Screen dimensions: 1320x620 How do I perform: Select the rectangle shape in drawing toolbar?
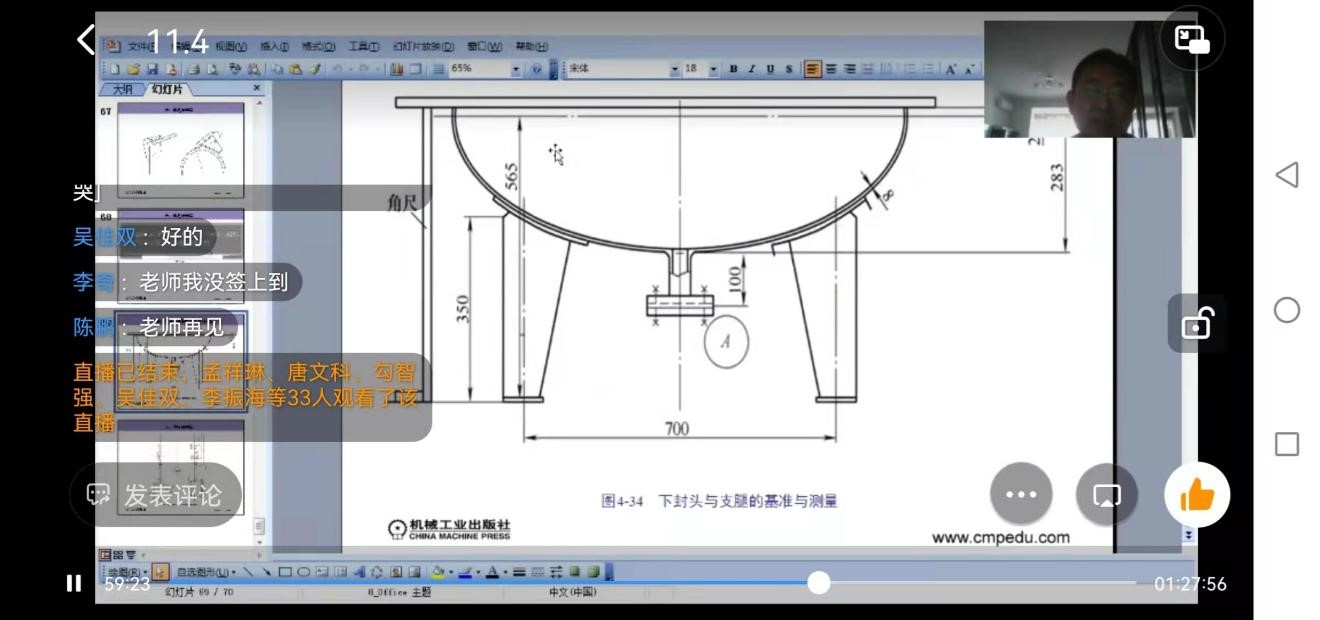click(285, 572)
